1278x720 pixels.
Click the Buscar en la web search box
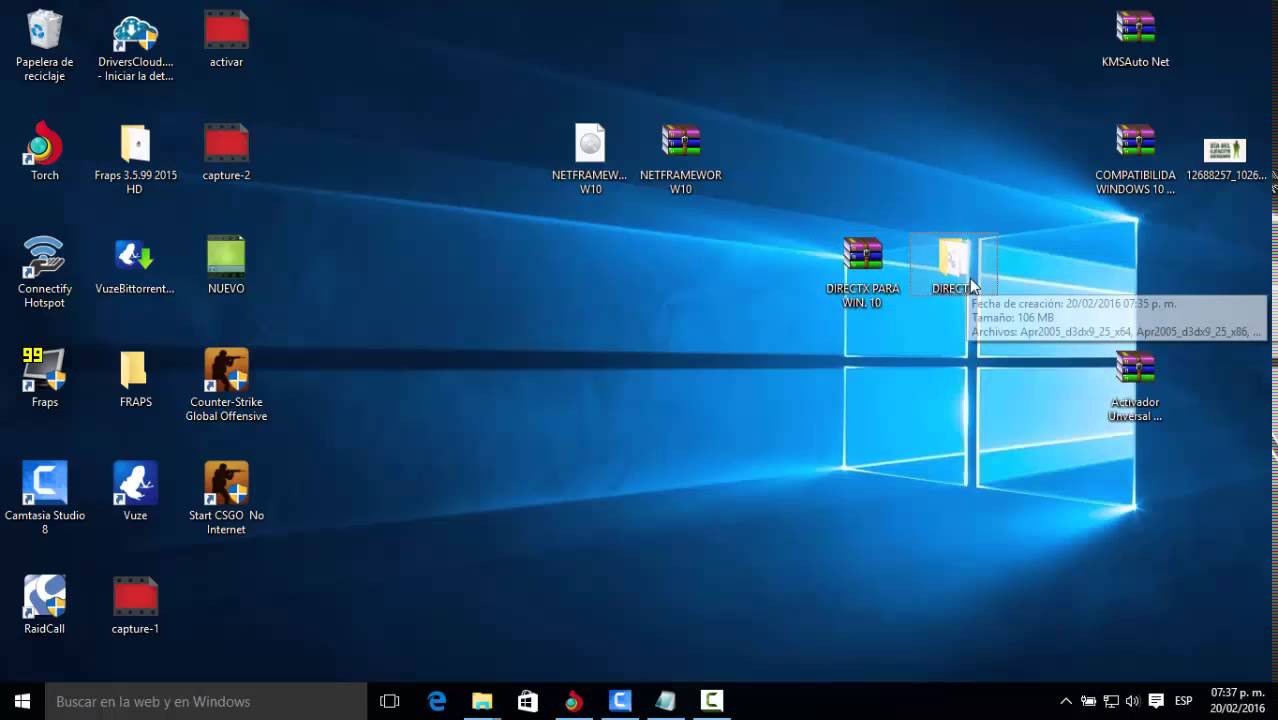(206, 701)
